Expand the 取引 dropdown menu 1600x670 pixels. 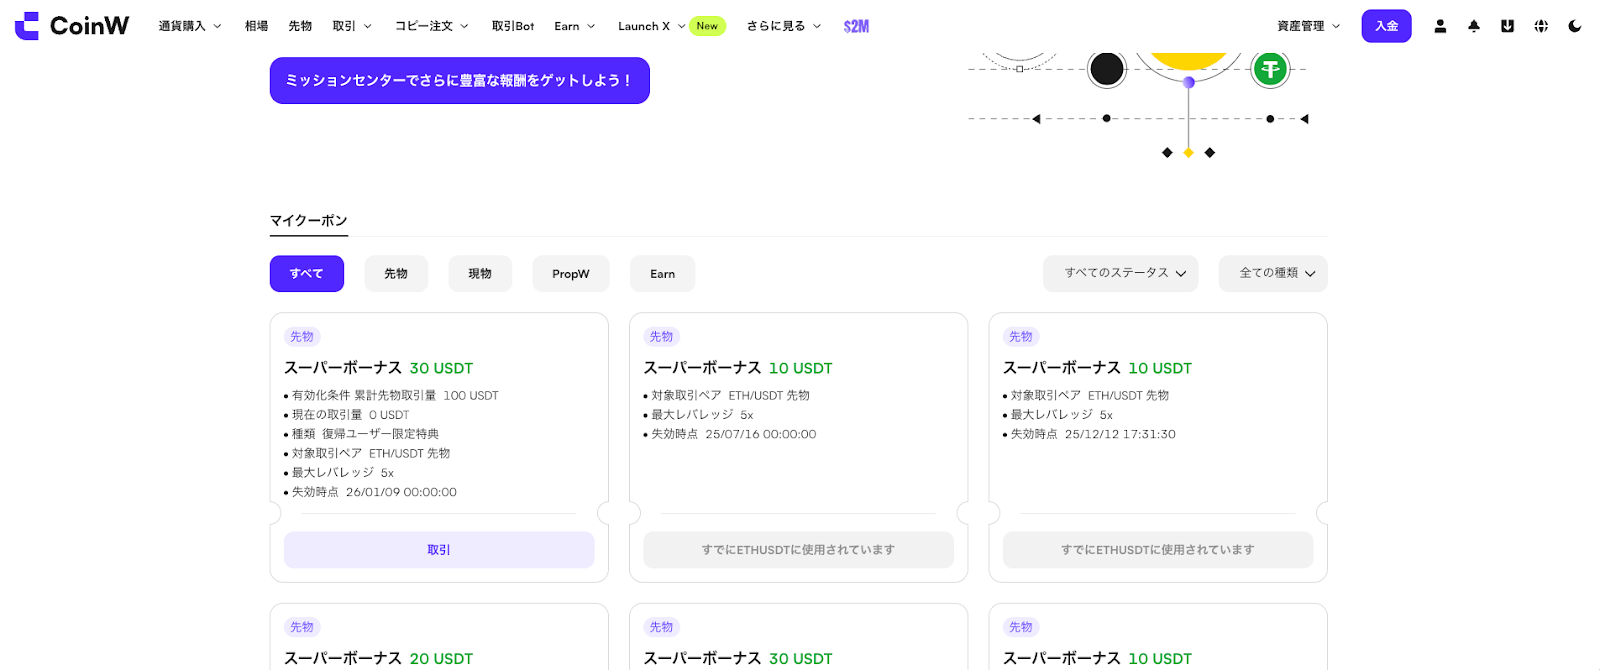pos(352,26)
